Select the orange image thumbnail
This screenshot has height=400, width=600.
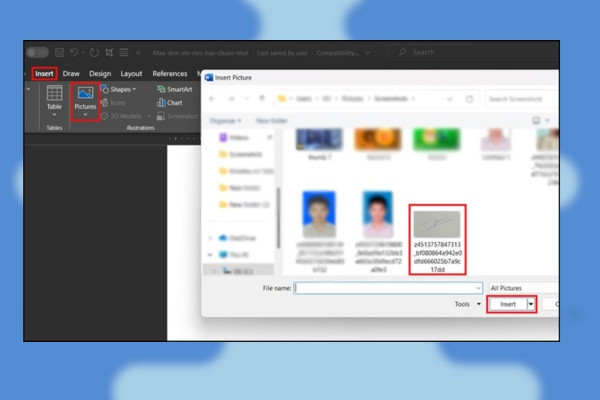(x=378, y=140)
